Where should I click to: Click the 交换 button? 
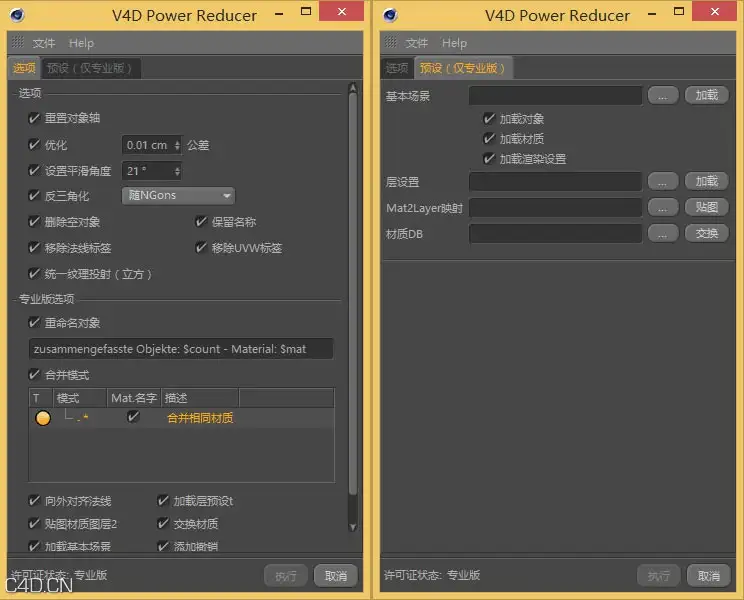pos(707,233)
